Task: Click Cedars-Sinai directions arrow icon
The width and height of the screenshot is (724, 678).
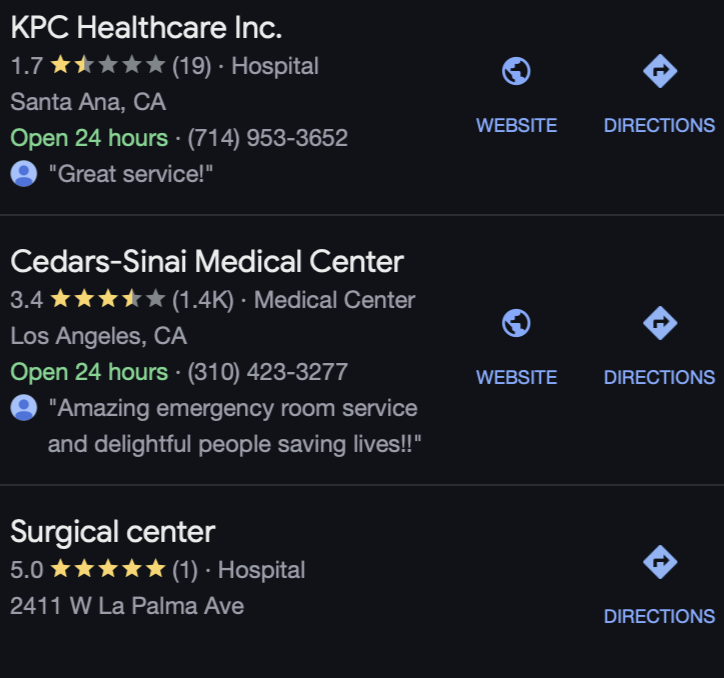Action: click(660, 323)
